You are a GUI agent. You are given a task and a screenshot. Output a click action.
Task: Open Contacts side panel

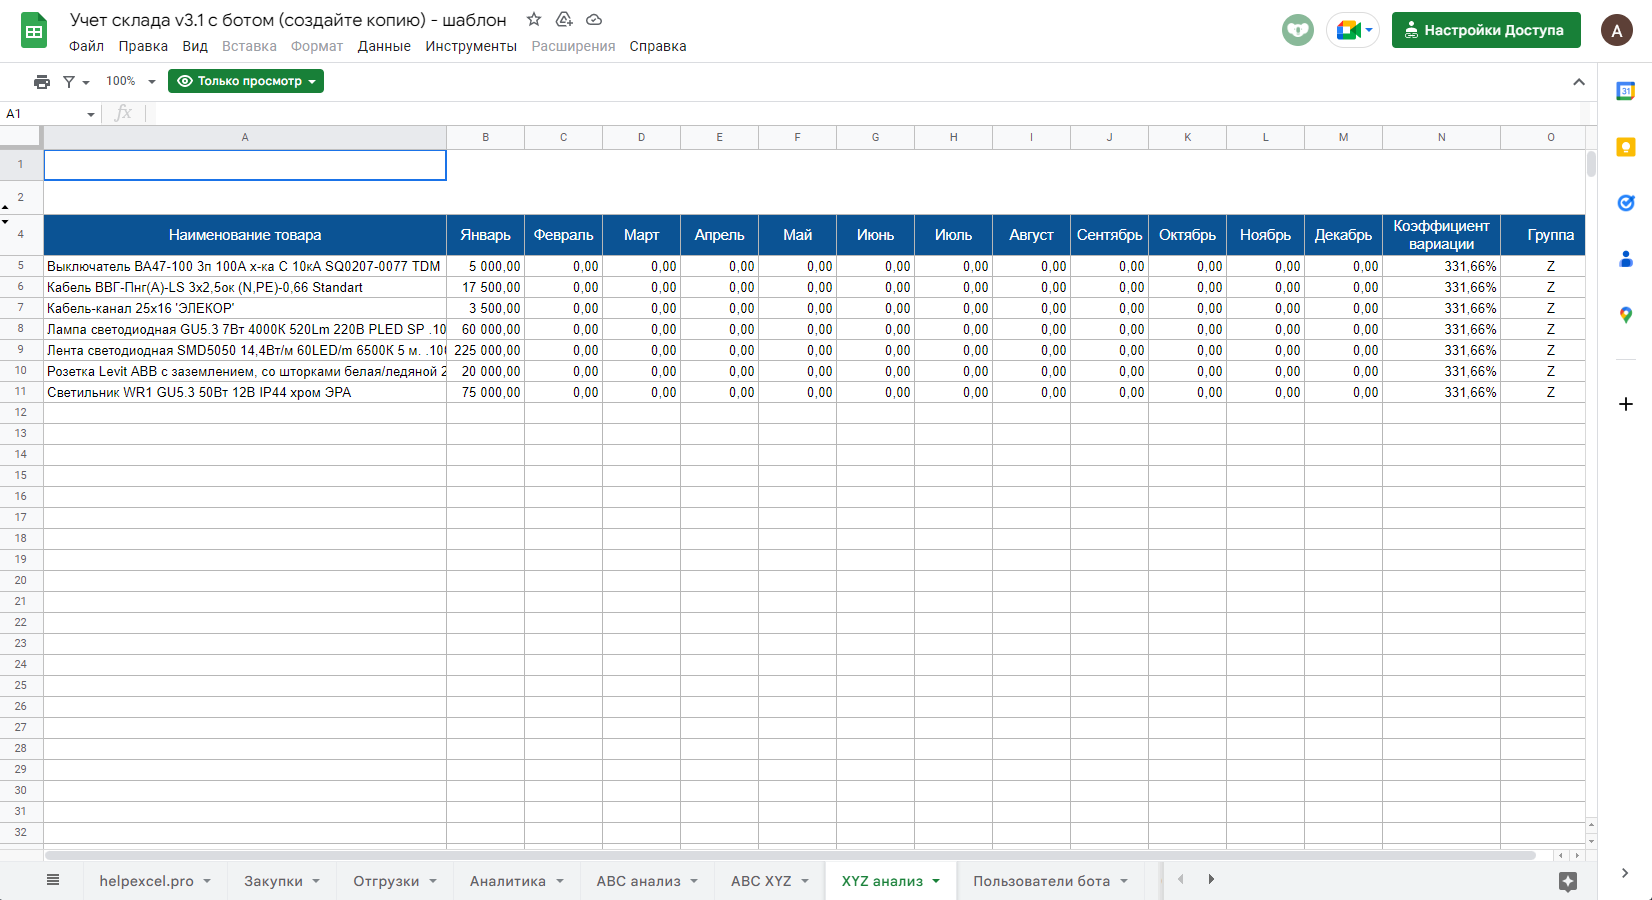tap(1626, 259)
